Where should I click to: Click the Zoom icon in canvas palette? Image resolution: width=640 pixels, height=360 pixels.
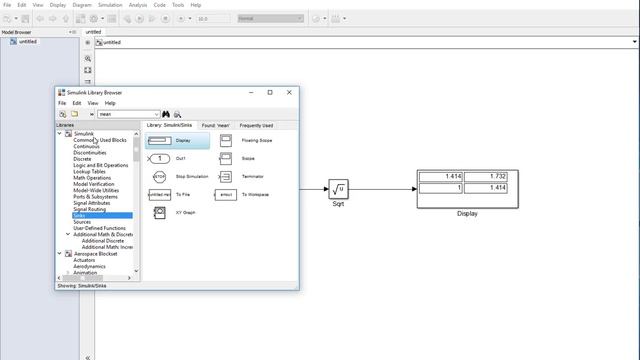pos(88,59)
